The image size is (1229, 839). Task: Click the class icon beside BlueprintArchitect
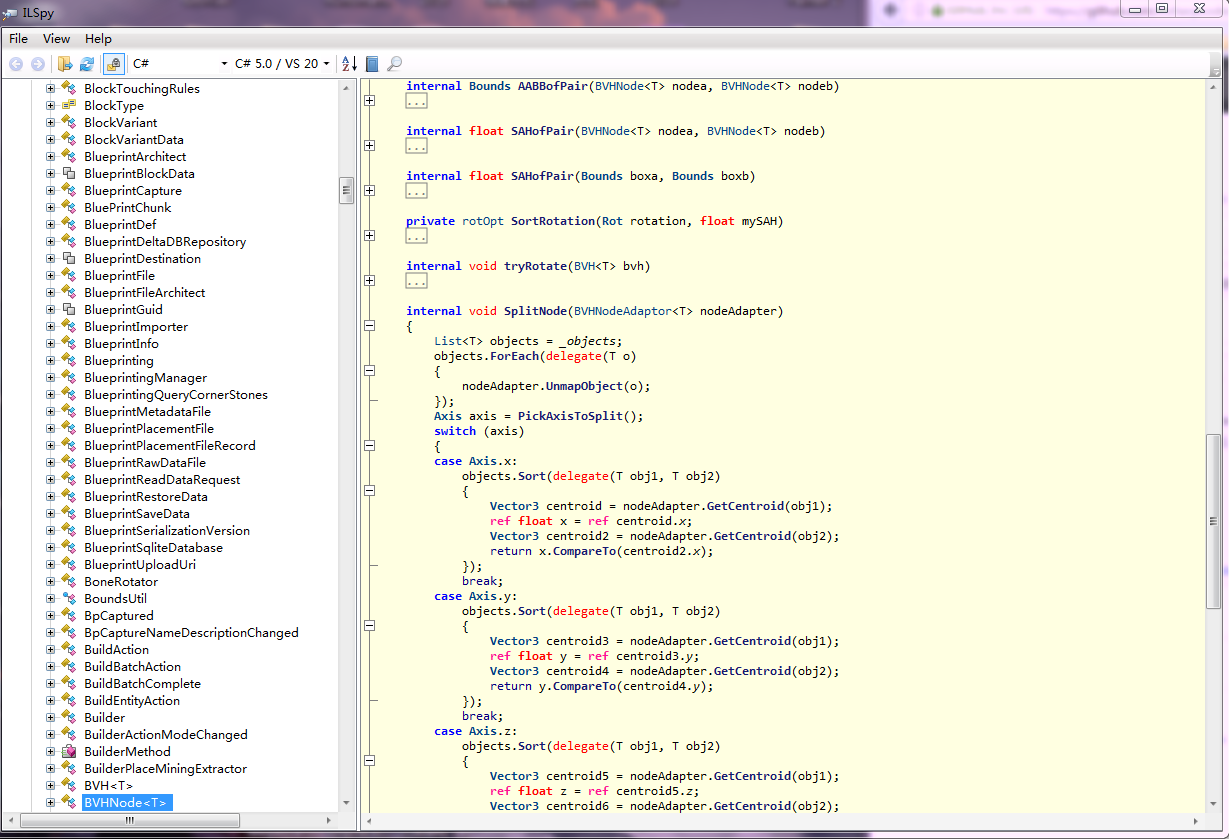click(x=69, y=157)
